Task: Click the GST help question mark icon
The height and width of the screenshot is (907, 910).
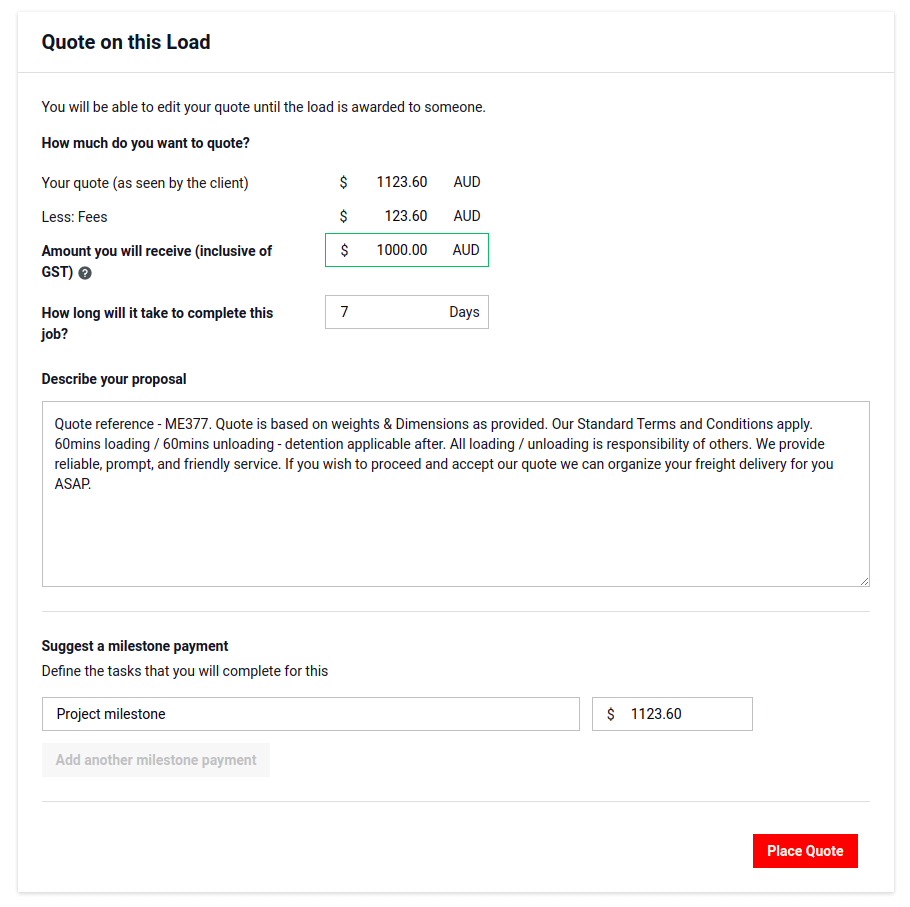Action: click(x=85, y=272)
